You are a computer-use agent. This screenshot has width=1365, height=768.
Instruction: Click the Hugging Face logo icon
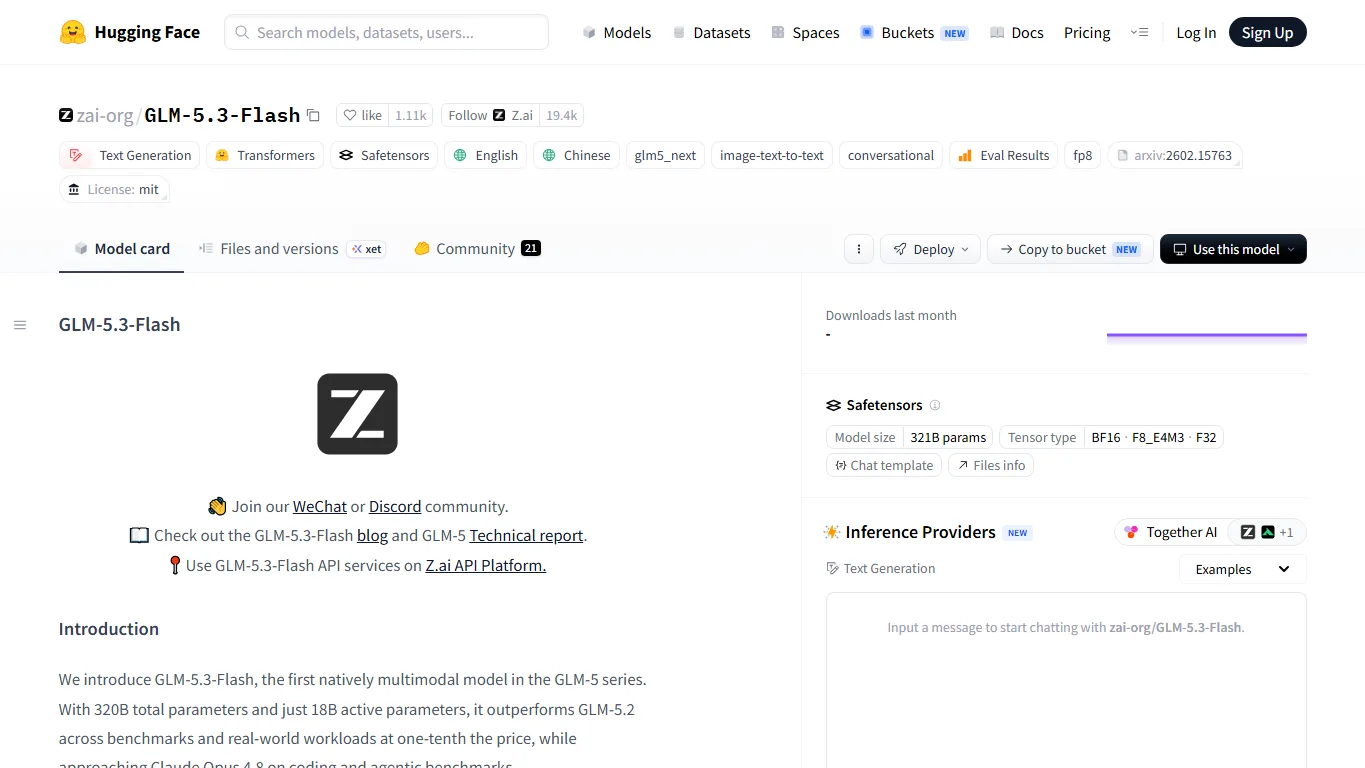(x=73, y=32)
